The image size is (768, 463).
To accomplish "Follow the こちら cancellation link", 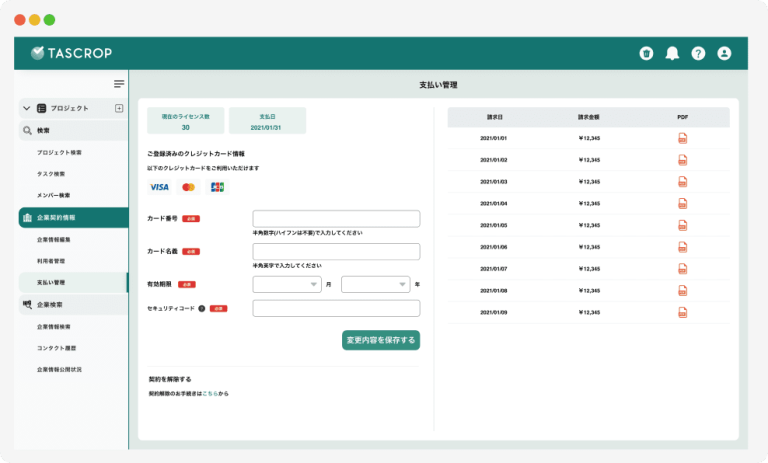I will coord(210,393).
